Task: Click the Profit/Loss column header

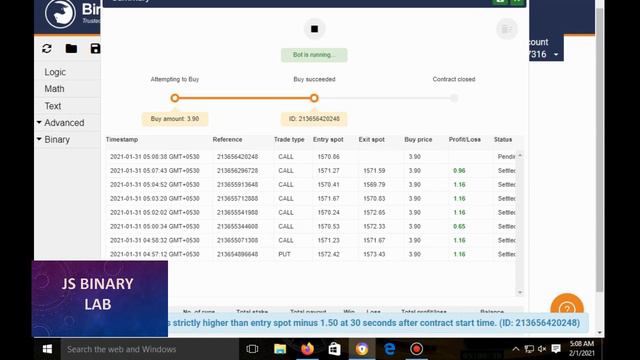Action: pyautogui.click(x=464, y=140)
